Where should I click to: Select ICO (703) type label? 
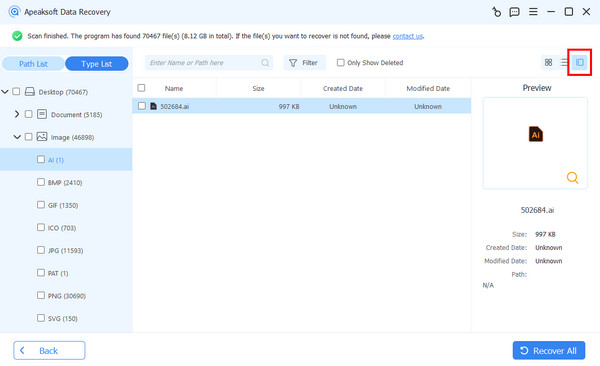(62, 228)
